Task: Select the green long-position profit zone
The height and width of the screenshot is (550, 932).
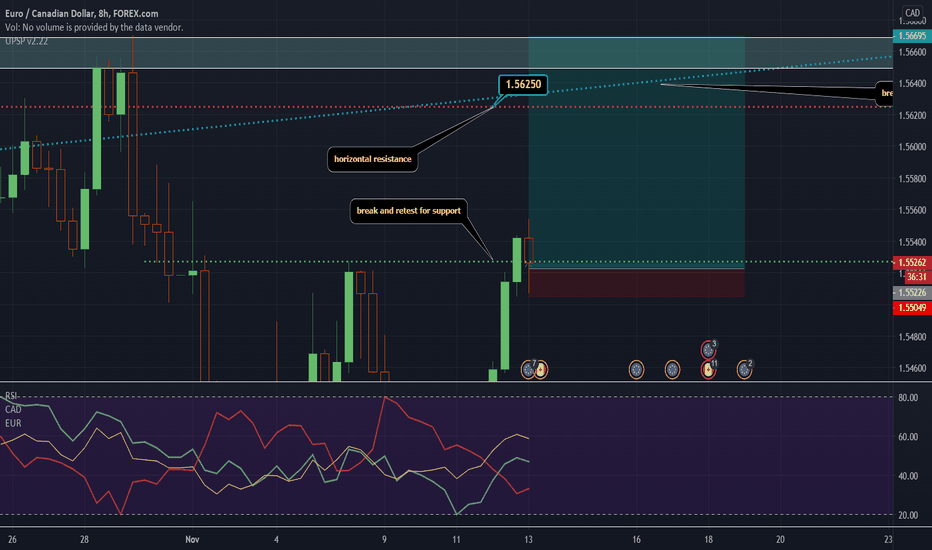Action: 637,153
